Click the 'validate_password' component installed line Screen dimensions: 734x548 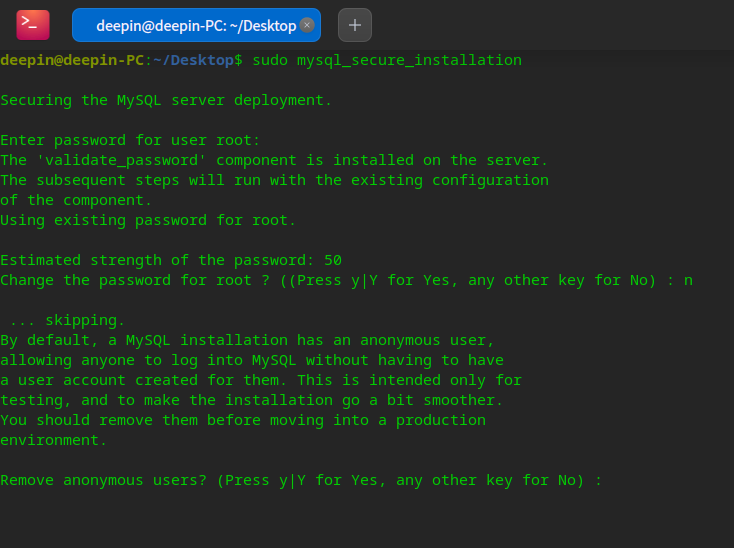tap(274, 160)
